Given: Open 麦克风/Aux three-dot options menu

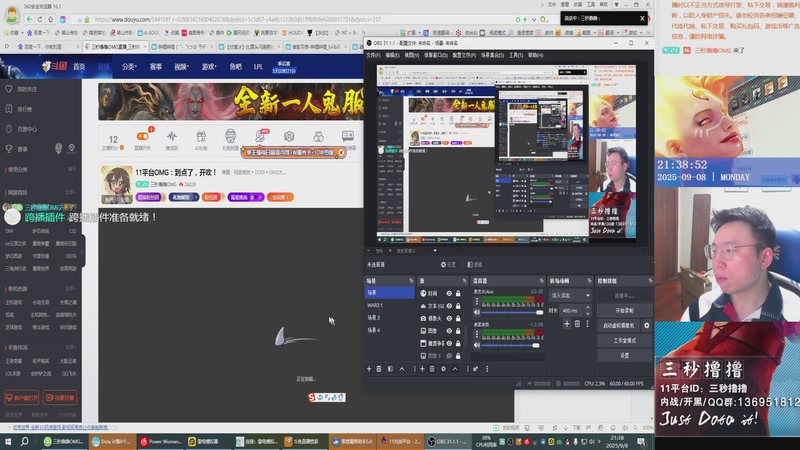Looking at the screenshot, I should (x=477, y=302).
